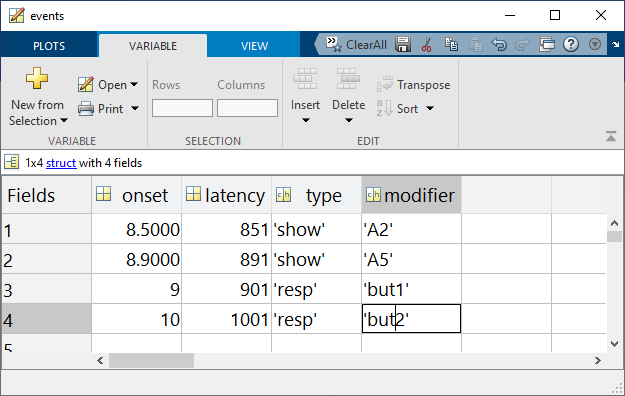
Task: Collapse the toolstrip ribbon arrow
Action: coord(611,136)
